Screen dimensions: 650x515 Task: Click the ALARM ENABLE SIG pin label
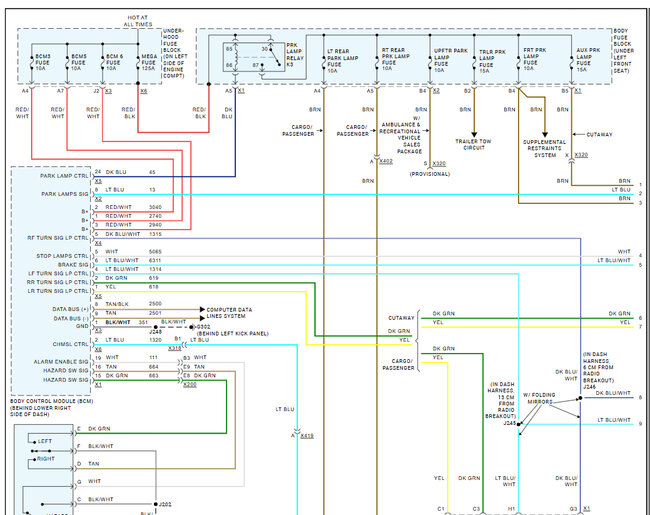(x=61, y=362)
